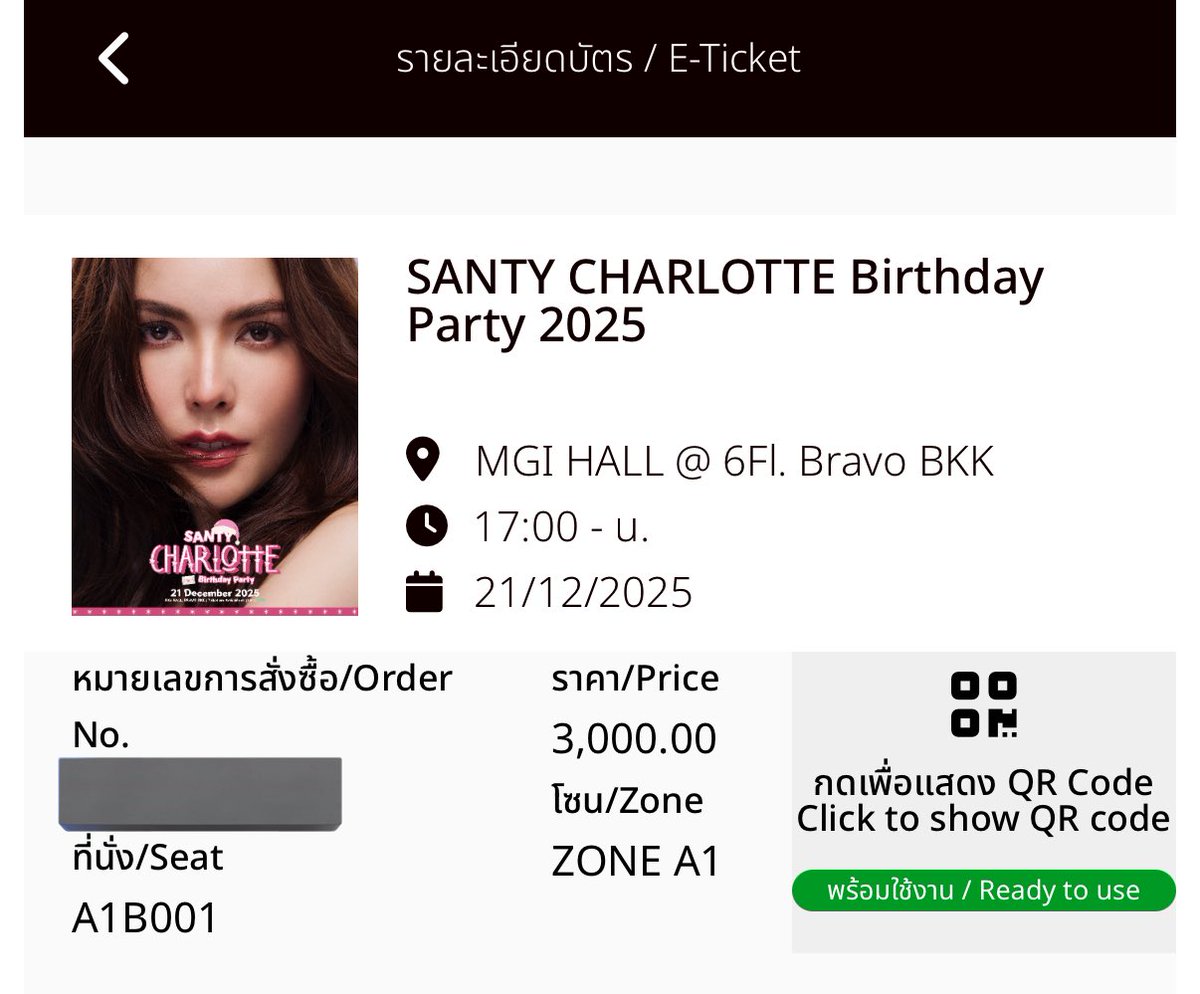Click the event title 'SANTY CHARLOTTE Birthday Party 2025'
The image size is (1200, 994).
tap(724, 301)
